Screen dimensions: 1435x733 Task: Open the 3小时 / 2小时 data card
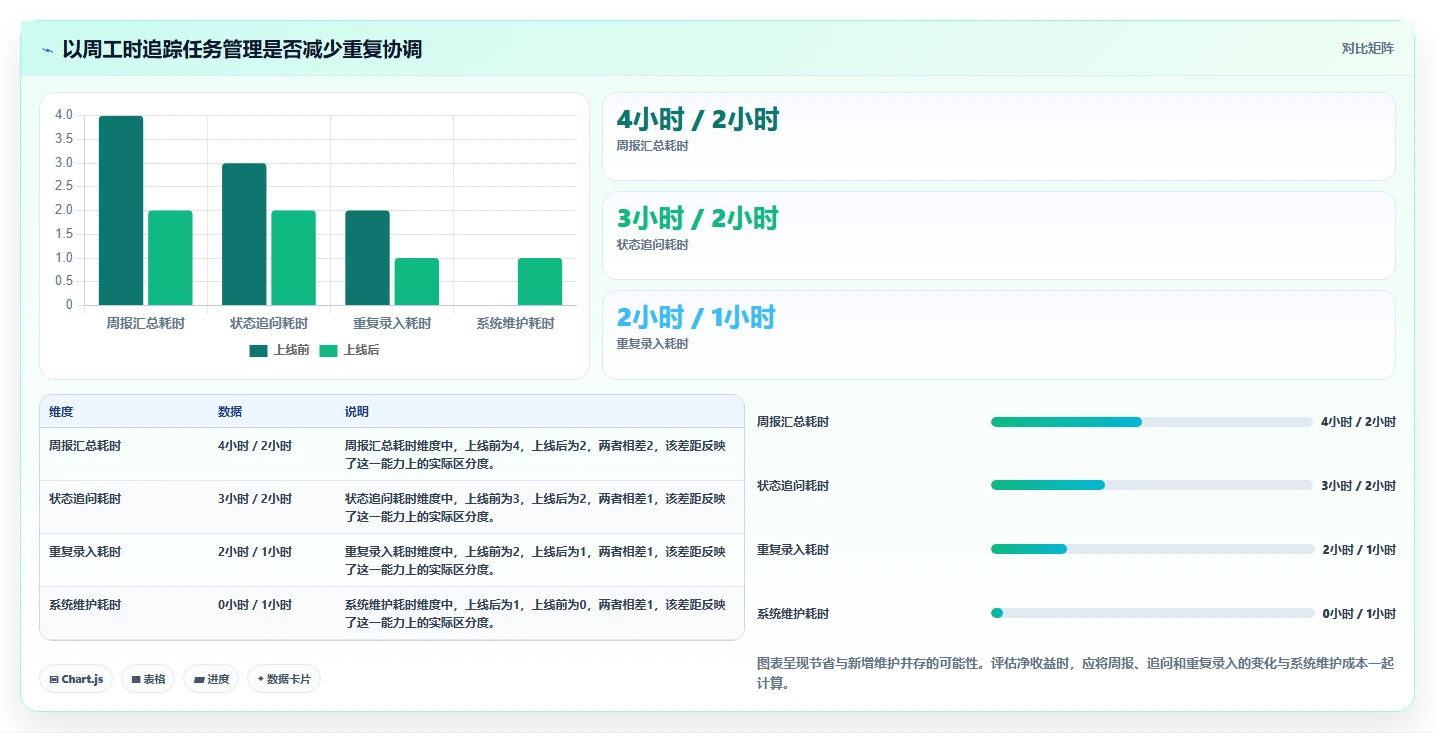pyautogui.click(x=998, y=235)
